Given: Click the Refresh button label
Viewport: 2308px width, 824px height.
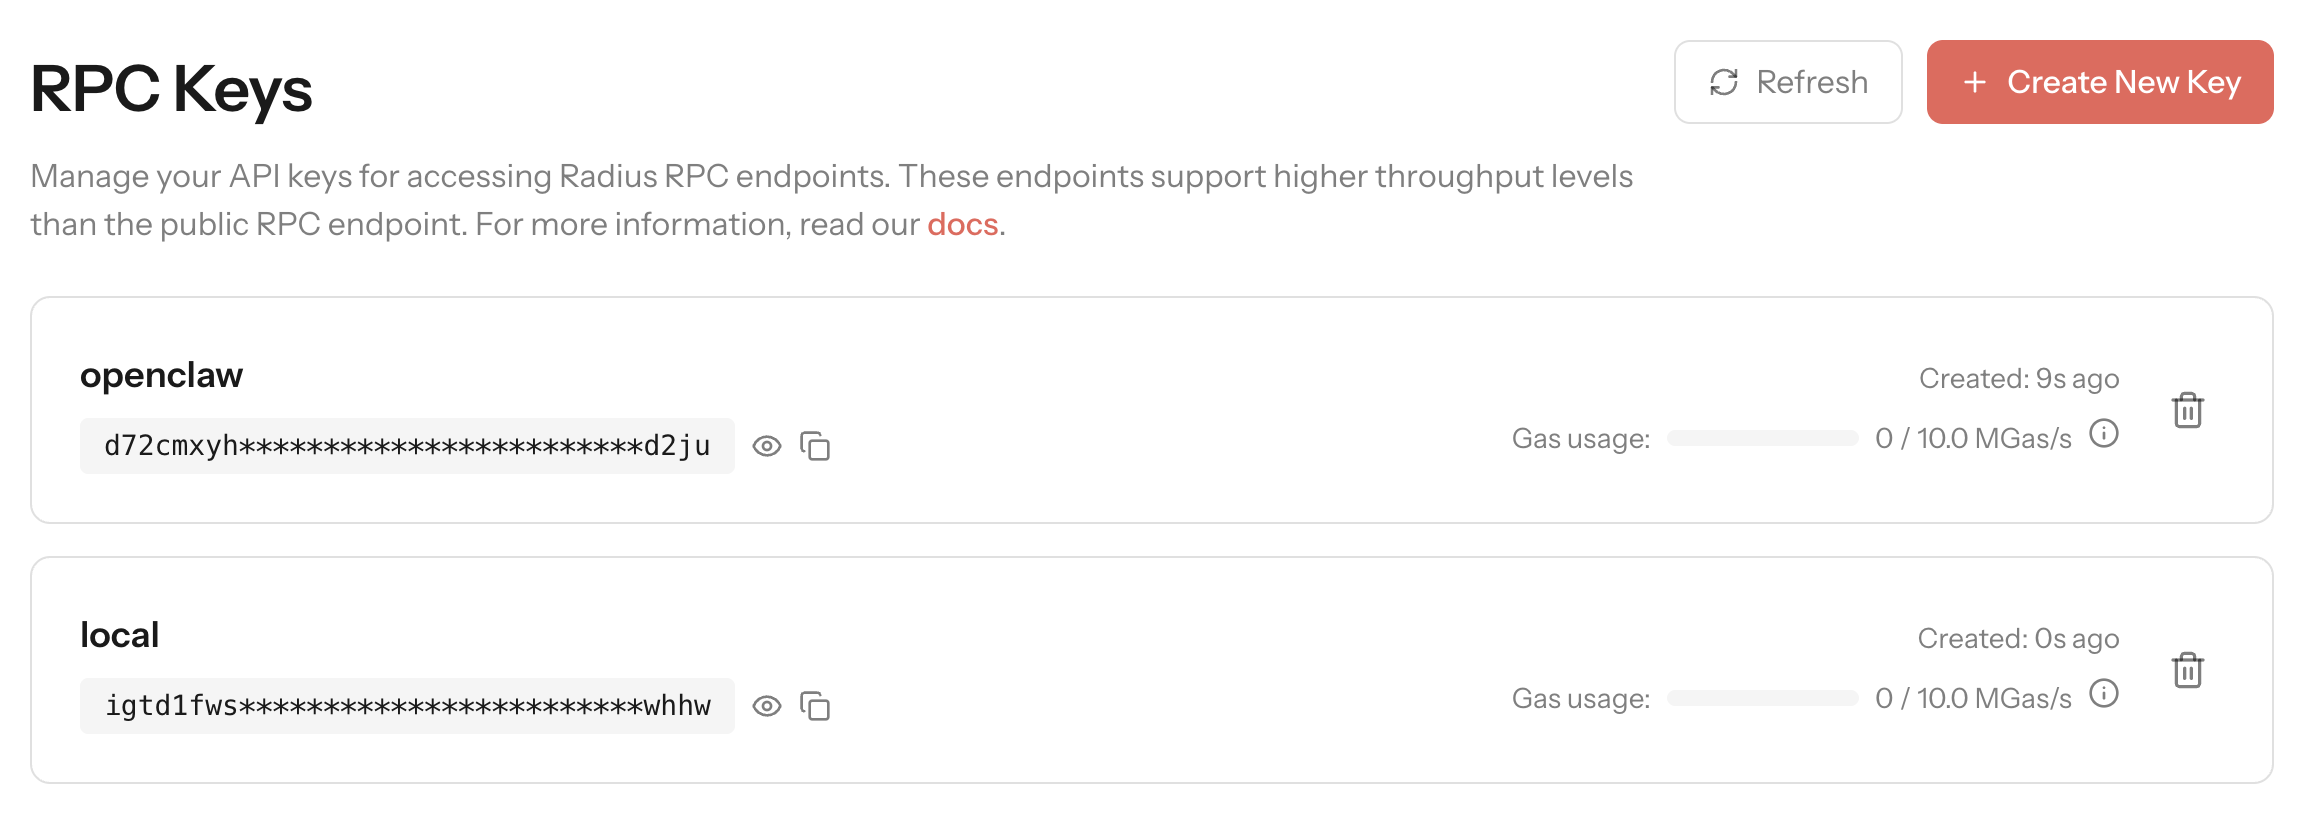Looking at the screenshot, I should 1812,82.
